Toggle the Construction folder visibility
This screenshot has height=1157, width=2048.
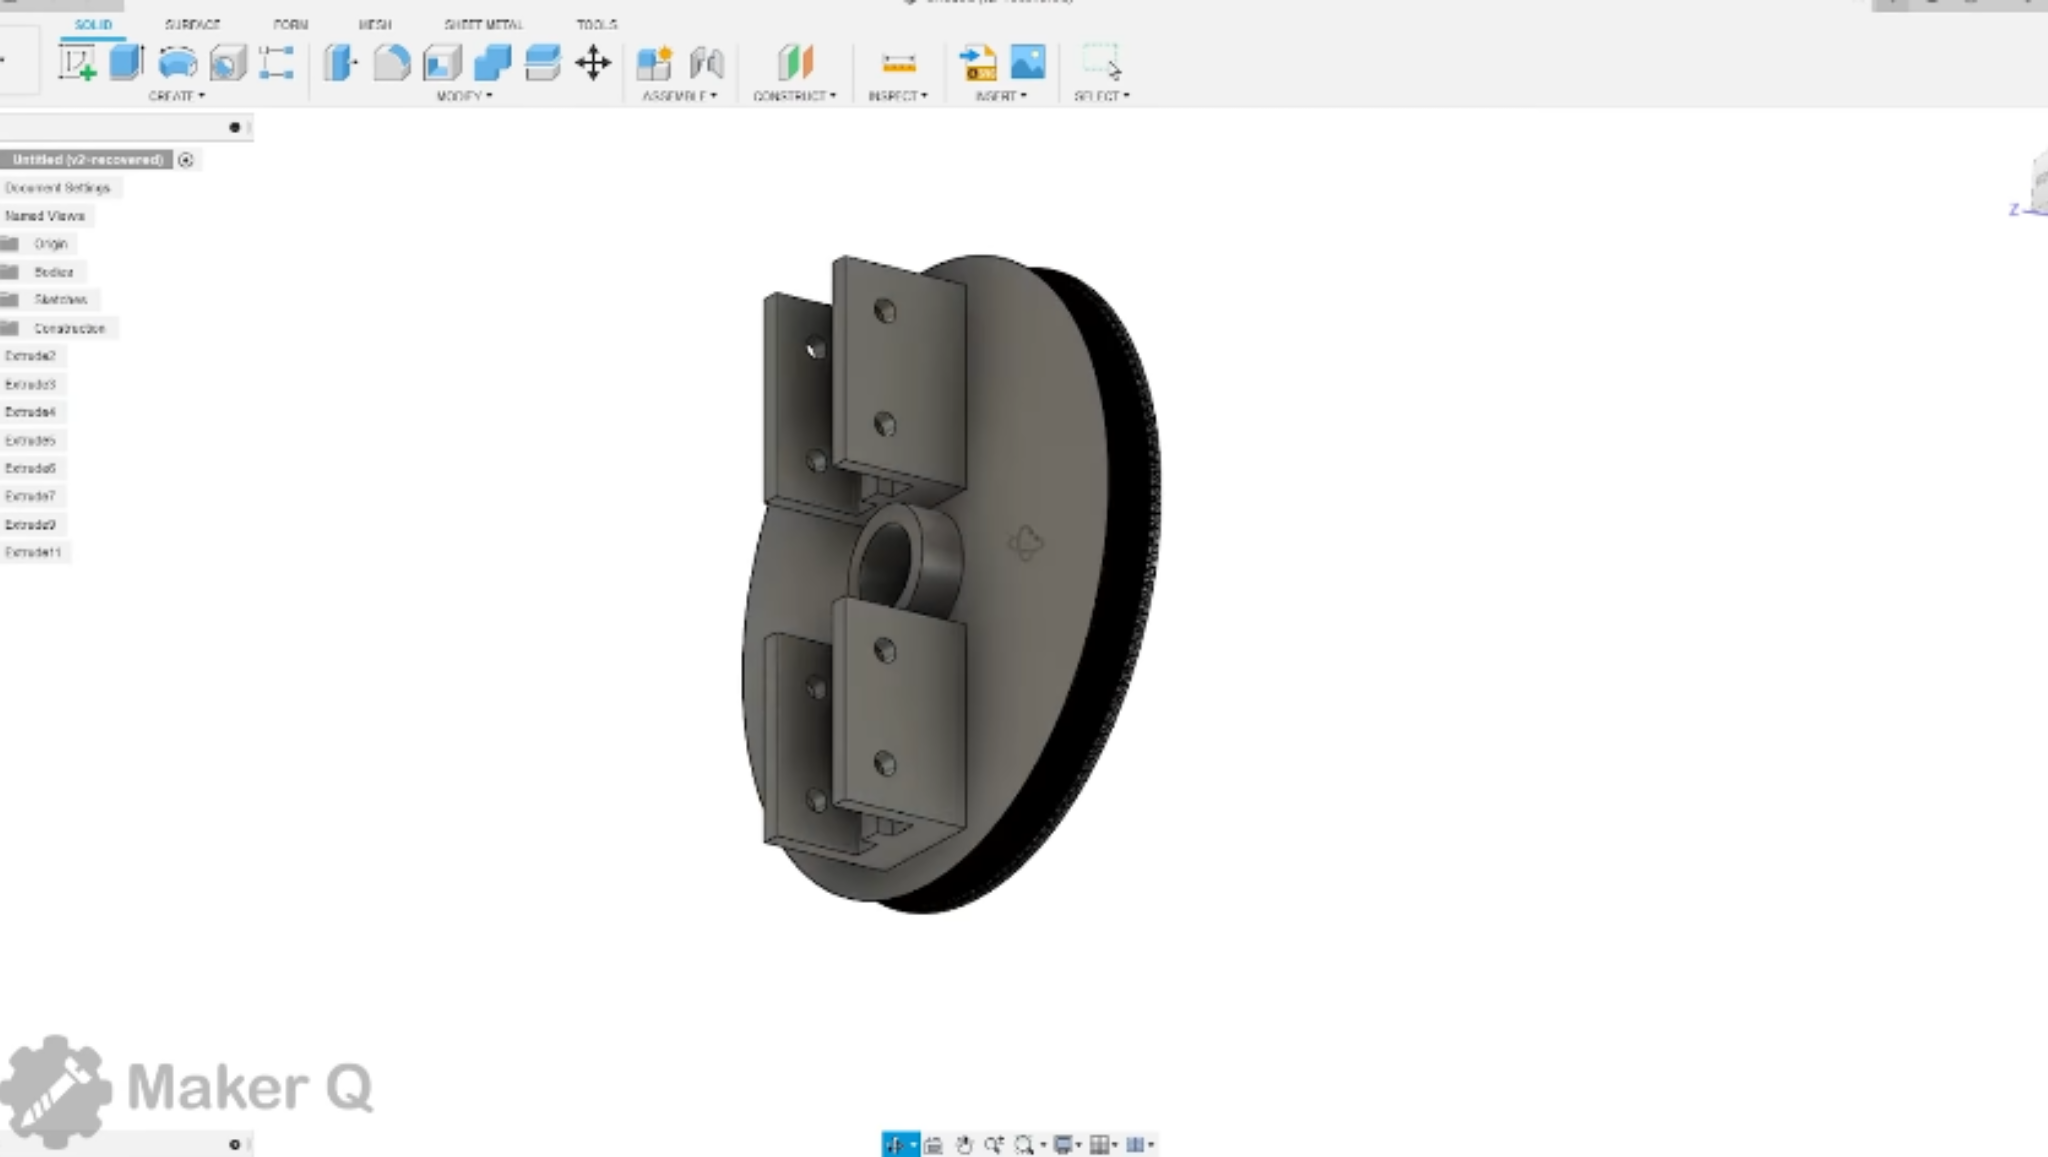tap(14, 328)
